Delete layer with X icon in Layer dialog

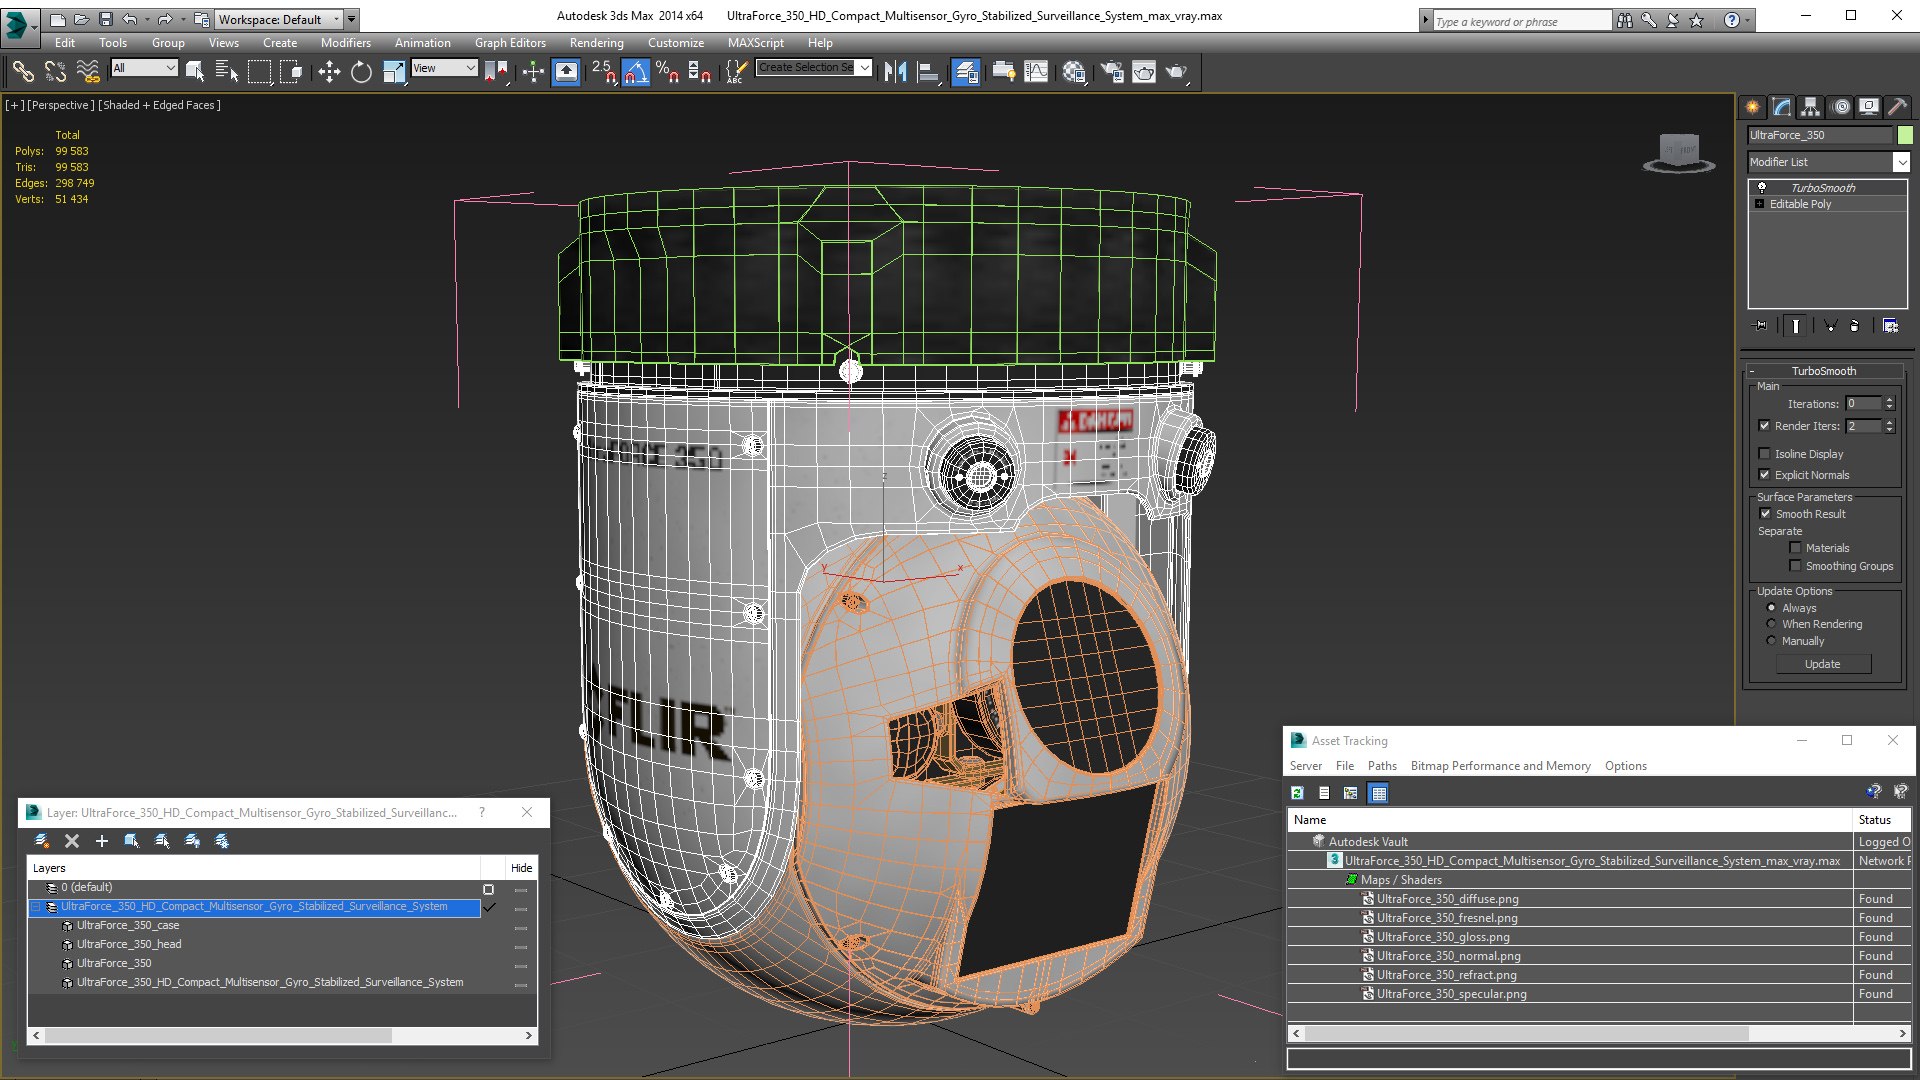[x=72, y=841]
